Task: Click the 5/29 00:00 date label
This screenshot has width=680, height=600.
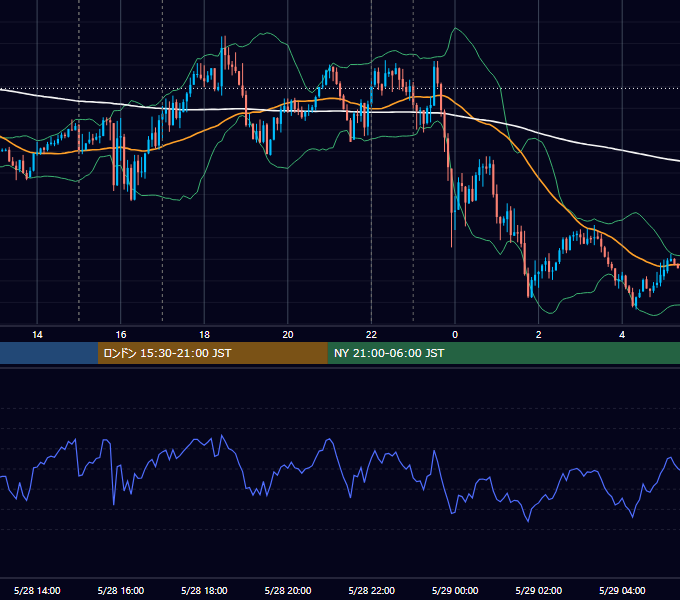Action: point(455,590)
